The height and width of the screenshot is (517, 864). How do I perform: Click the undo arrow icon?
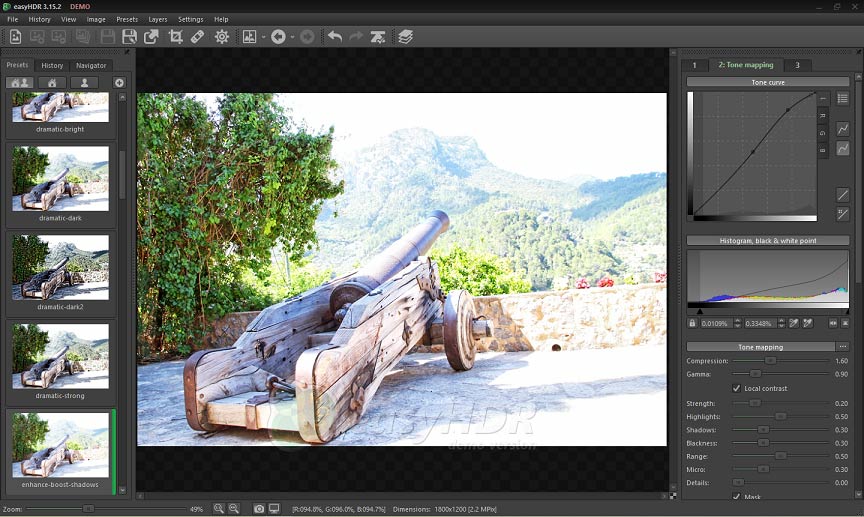[334, 37]
